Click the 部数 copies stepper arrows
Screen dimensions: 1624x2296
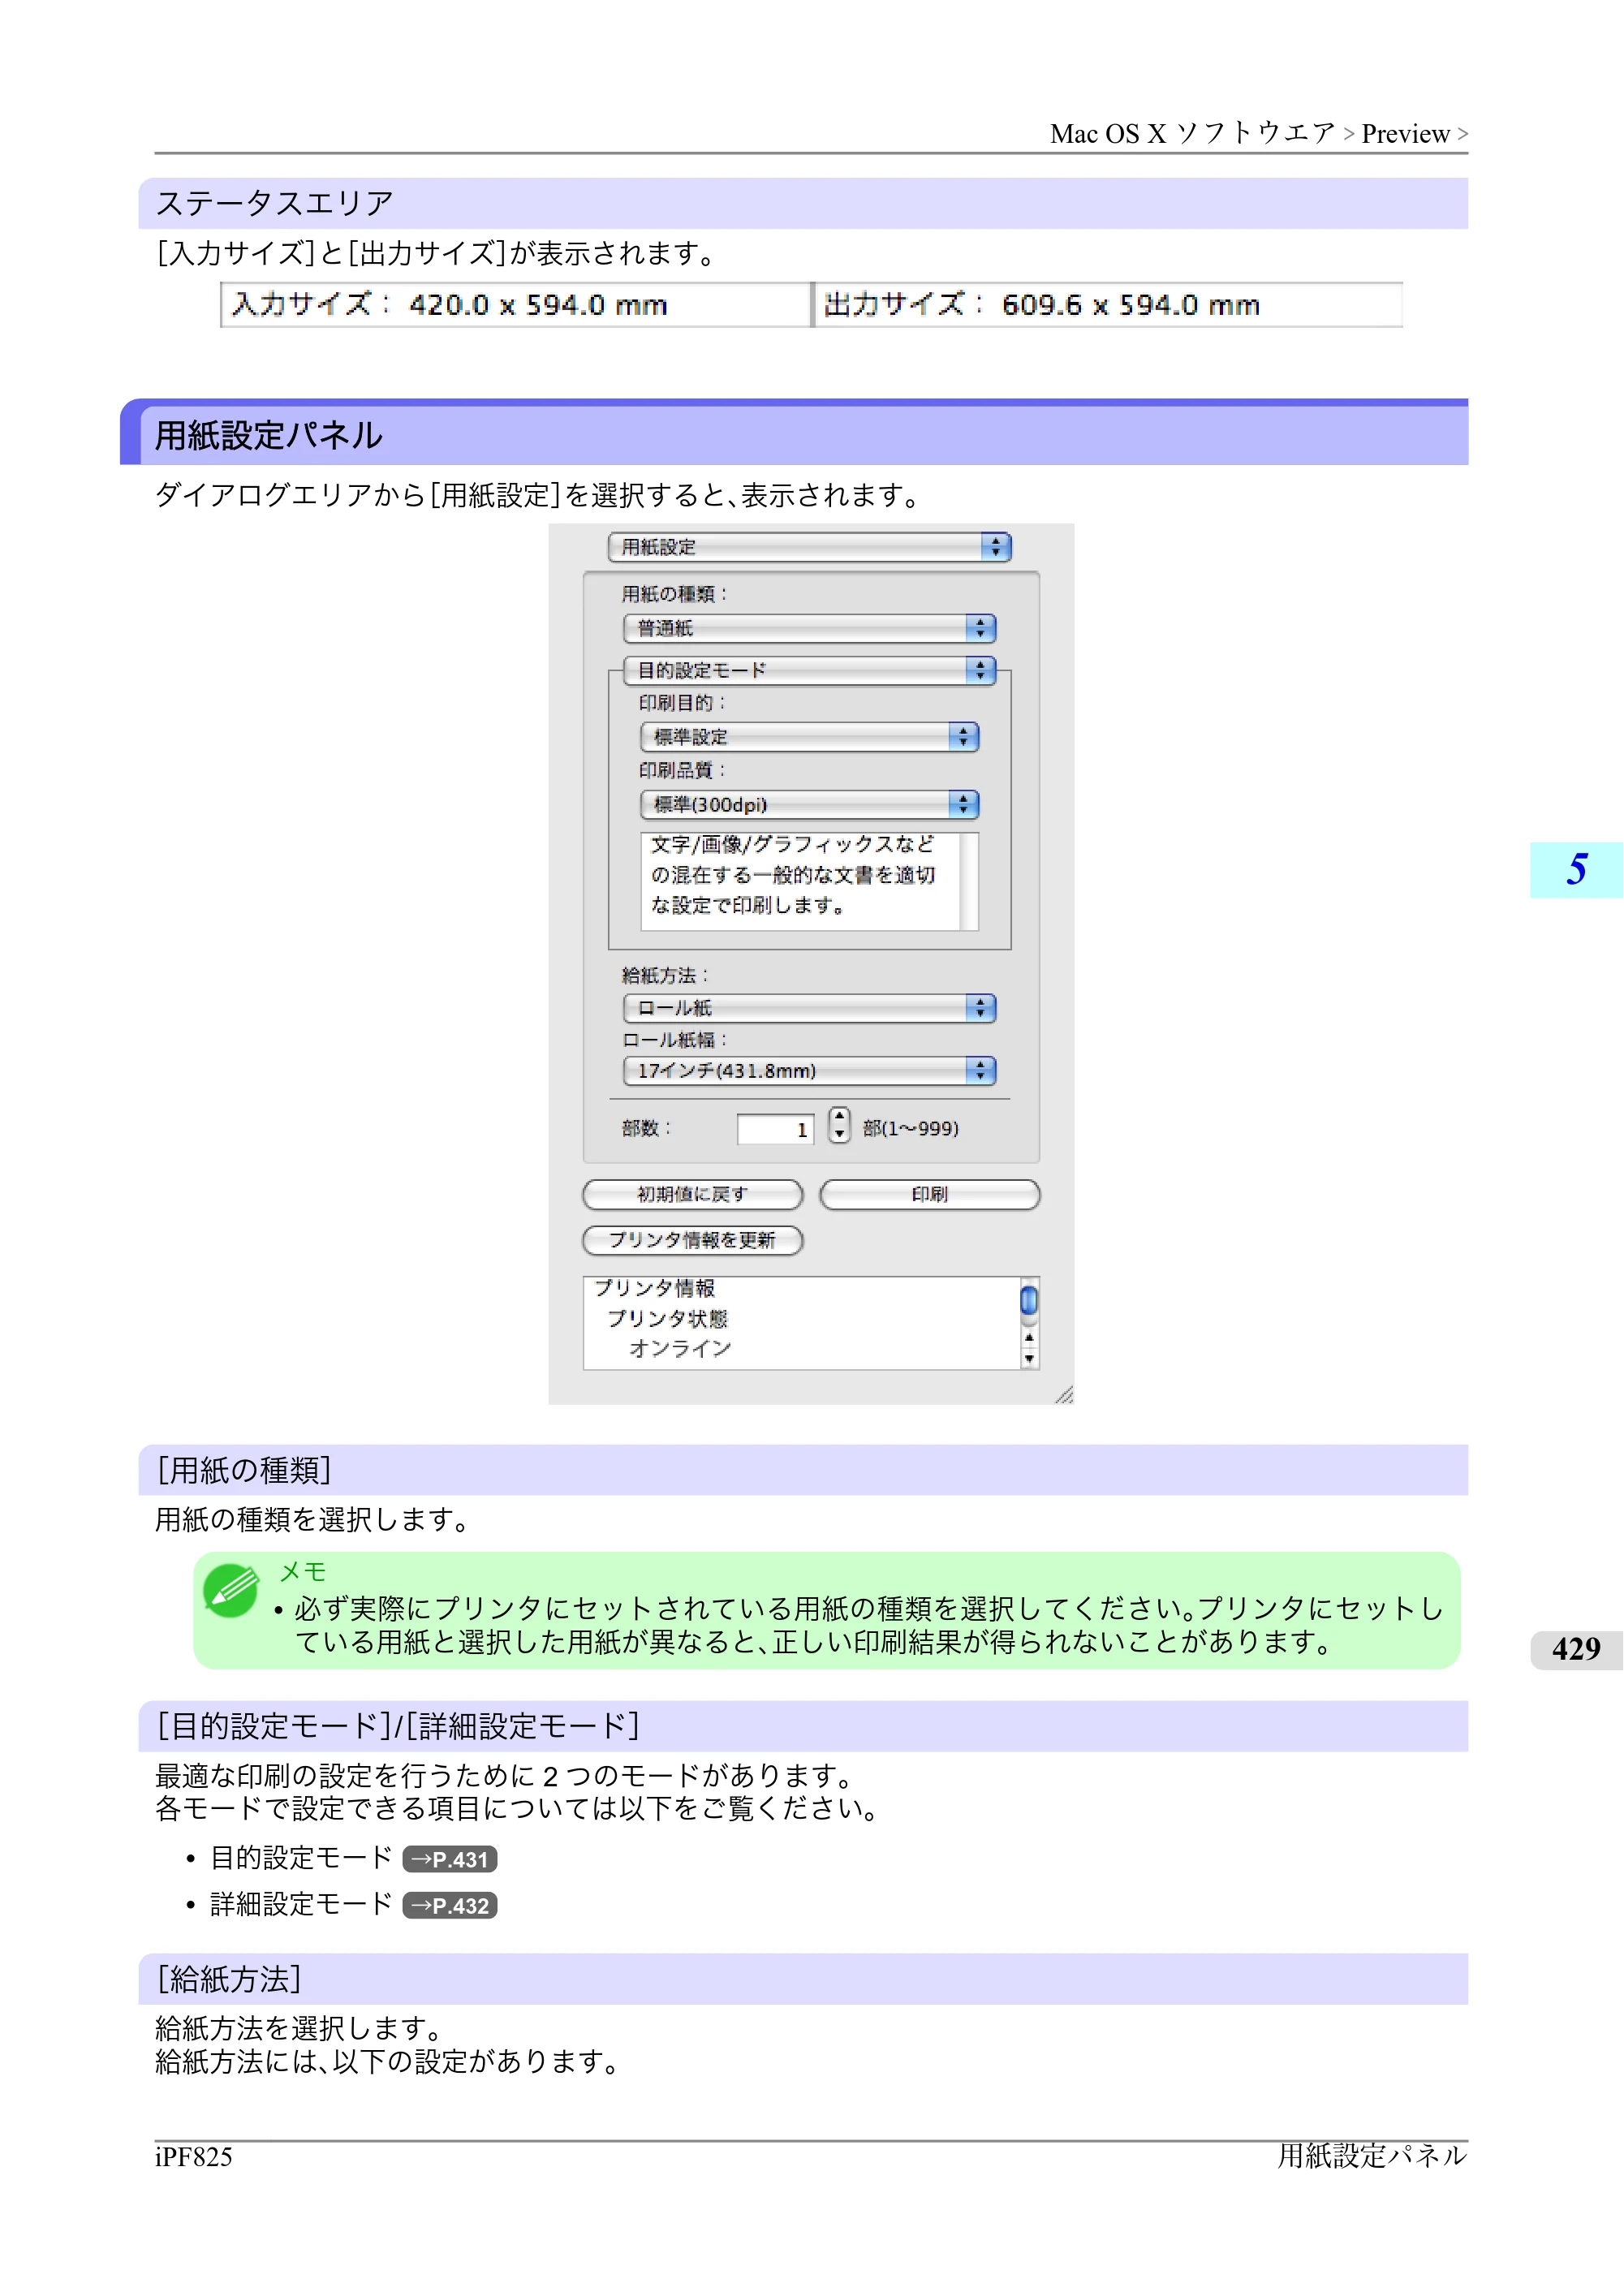click(x=839, y=1126)
